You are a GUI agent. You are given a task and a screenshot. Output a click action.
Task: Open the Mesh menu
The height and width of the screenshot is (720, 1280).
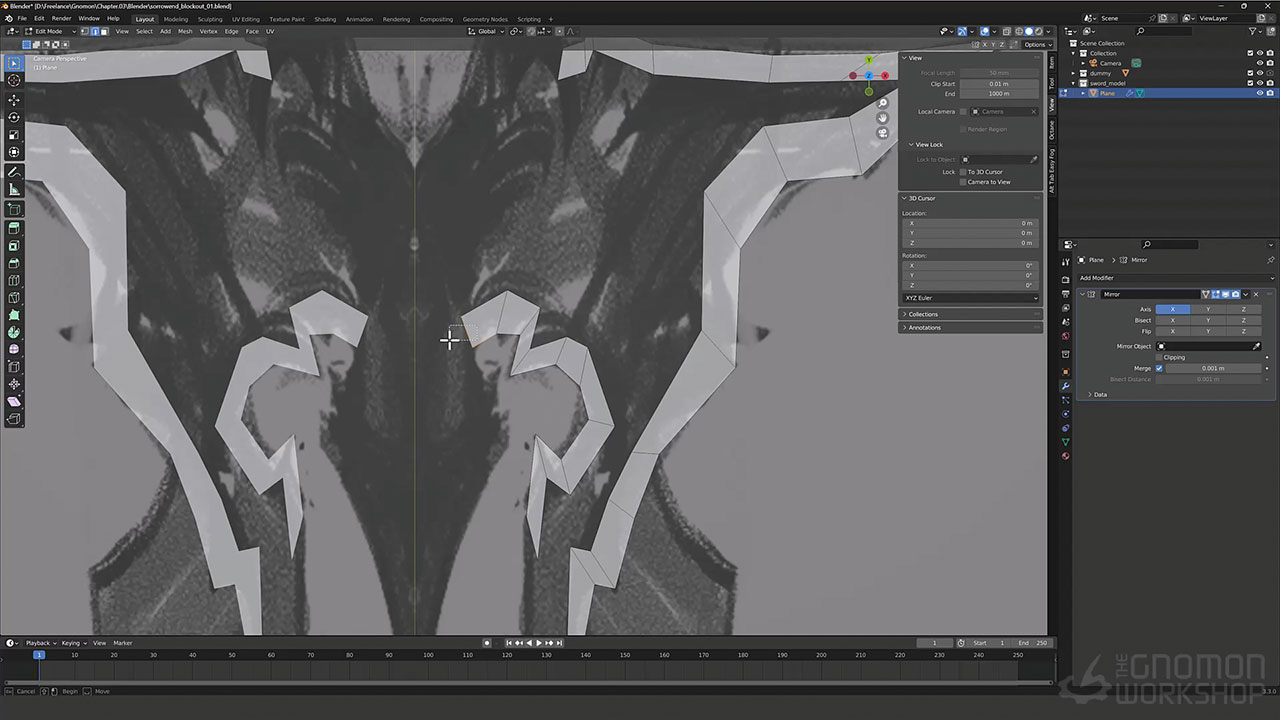click(185, 31)
